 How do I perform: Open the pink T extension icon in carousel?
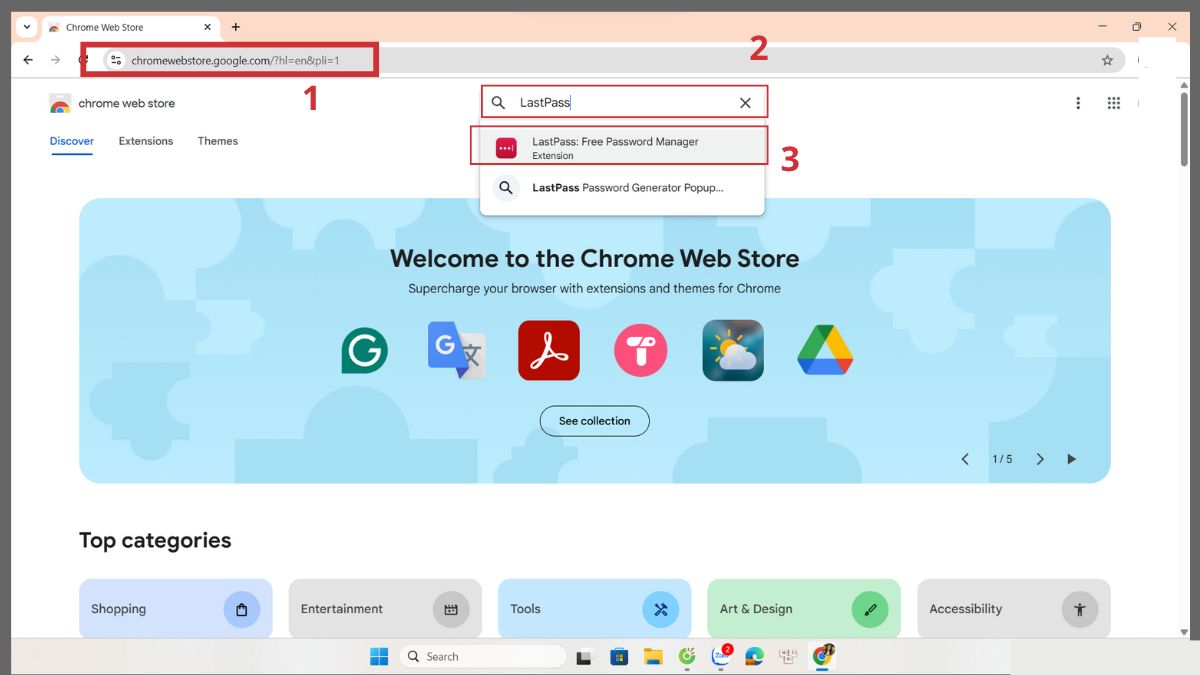[x=641, y=351]
